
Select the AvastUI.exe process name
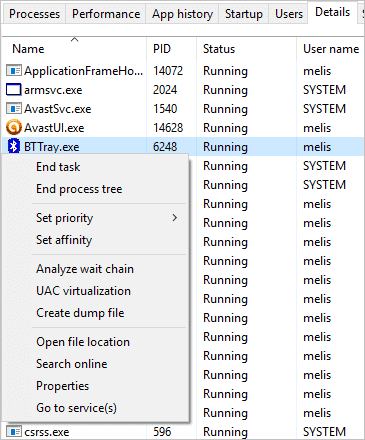54,128
